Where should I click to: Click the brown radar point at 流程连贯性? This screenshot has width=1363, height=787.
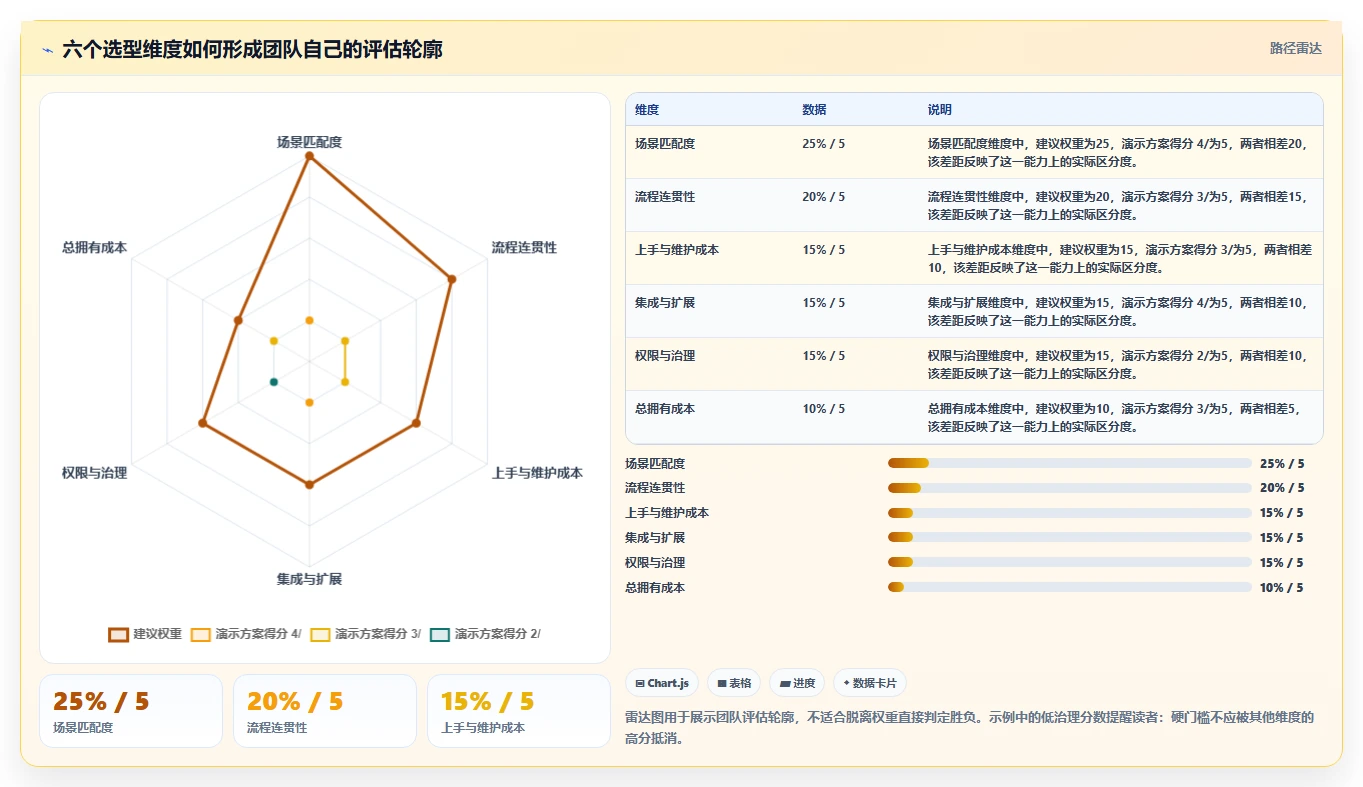[x=451, y=279]
